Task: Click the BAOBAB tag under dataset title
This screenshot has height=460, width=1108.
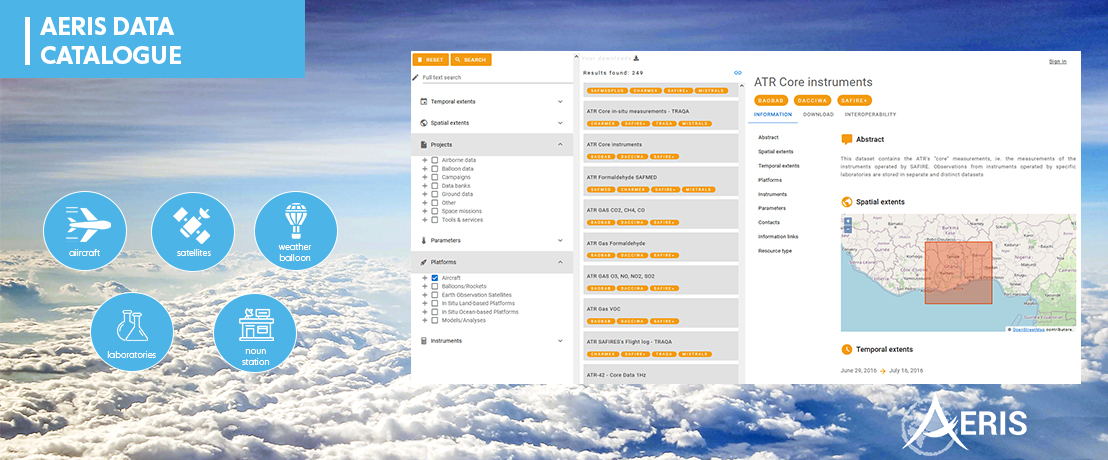Action: tap(771, 100)
